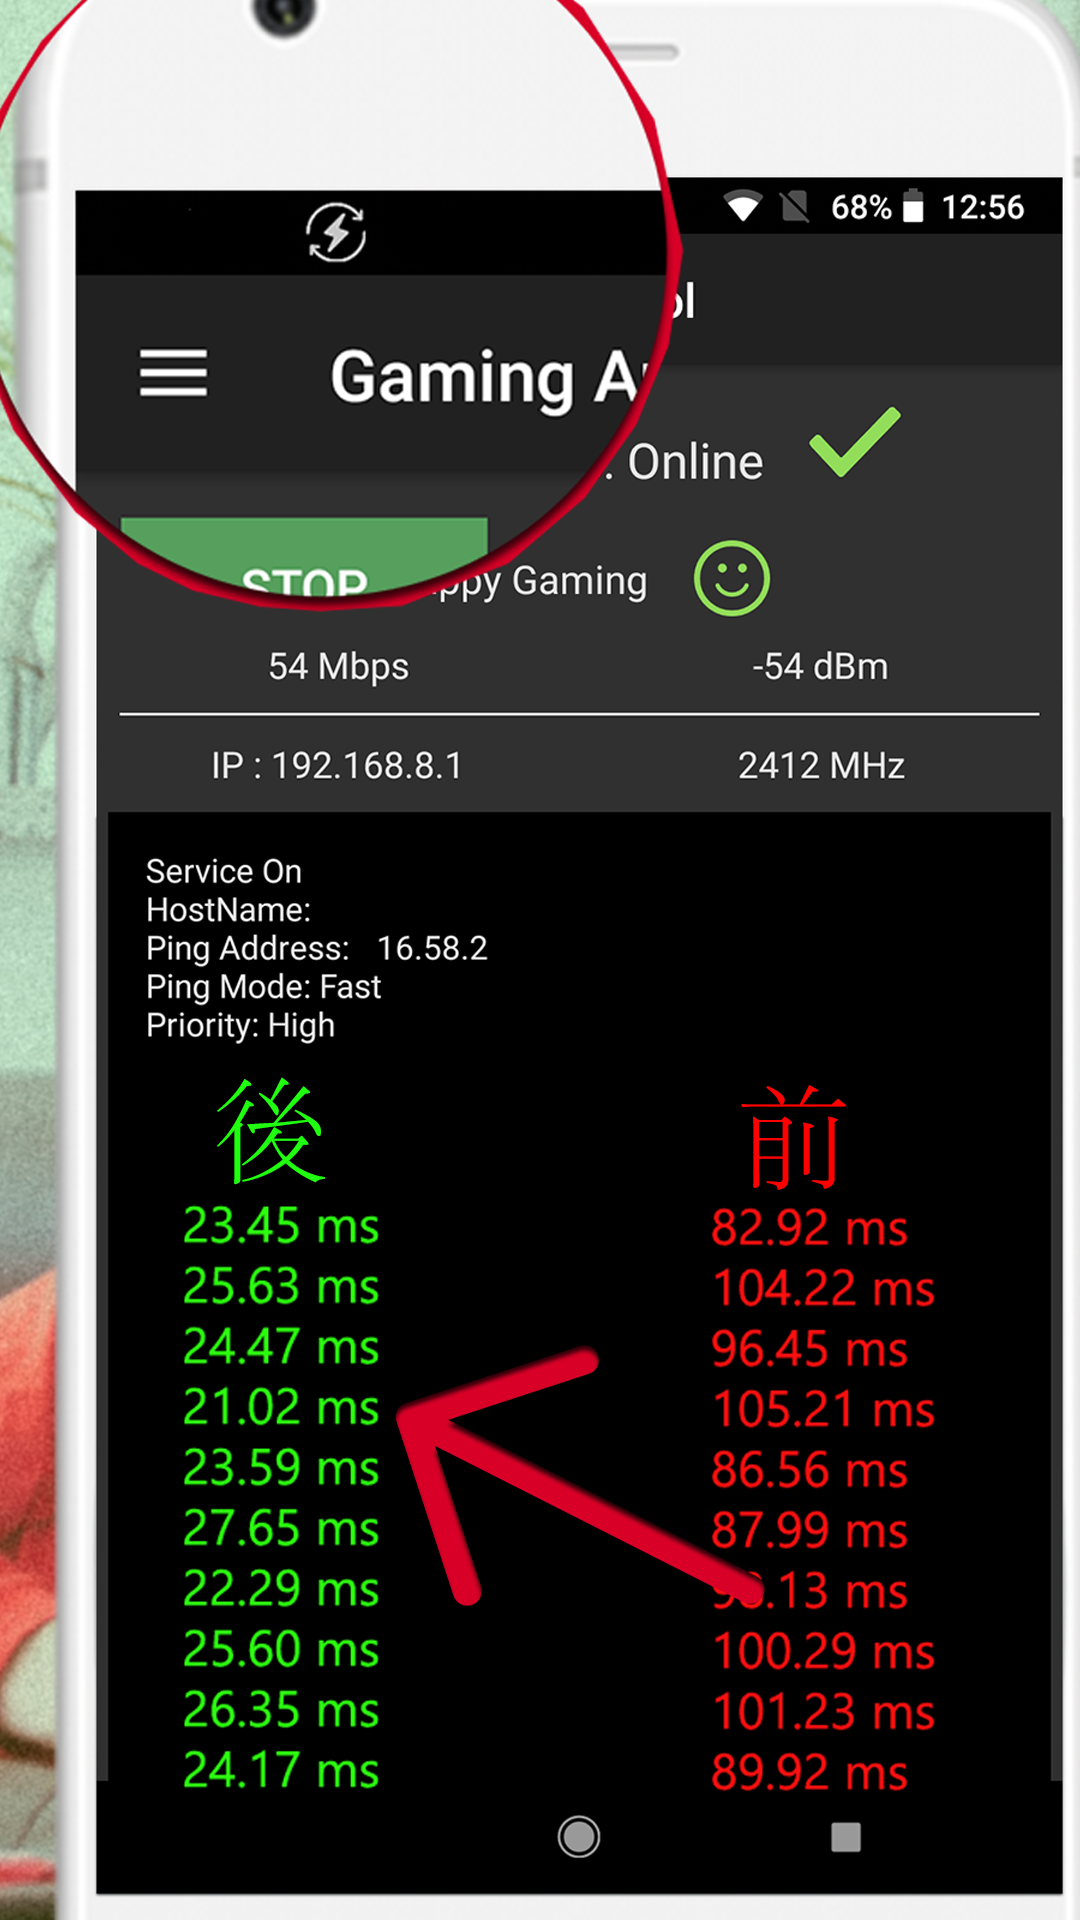Tap the lightning bolt sync notification icon
Screen dimensions: 1080x1920
tap(336, 232)
